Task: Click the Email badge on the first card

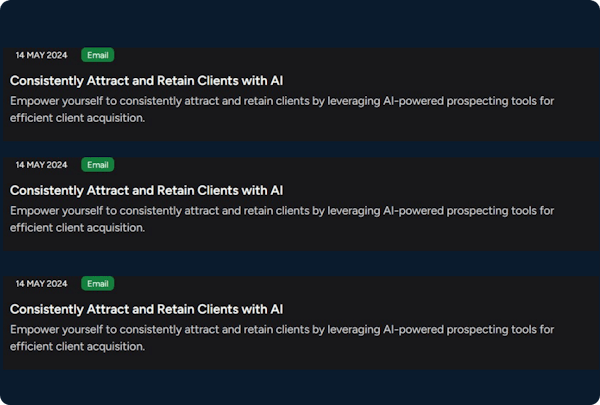Action: [97, 55]
